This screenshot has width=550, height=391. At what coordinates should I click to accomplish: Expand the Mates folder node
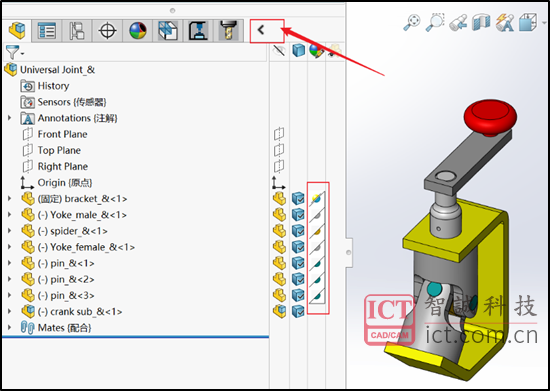[x=9, y=328]
